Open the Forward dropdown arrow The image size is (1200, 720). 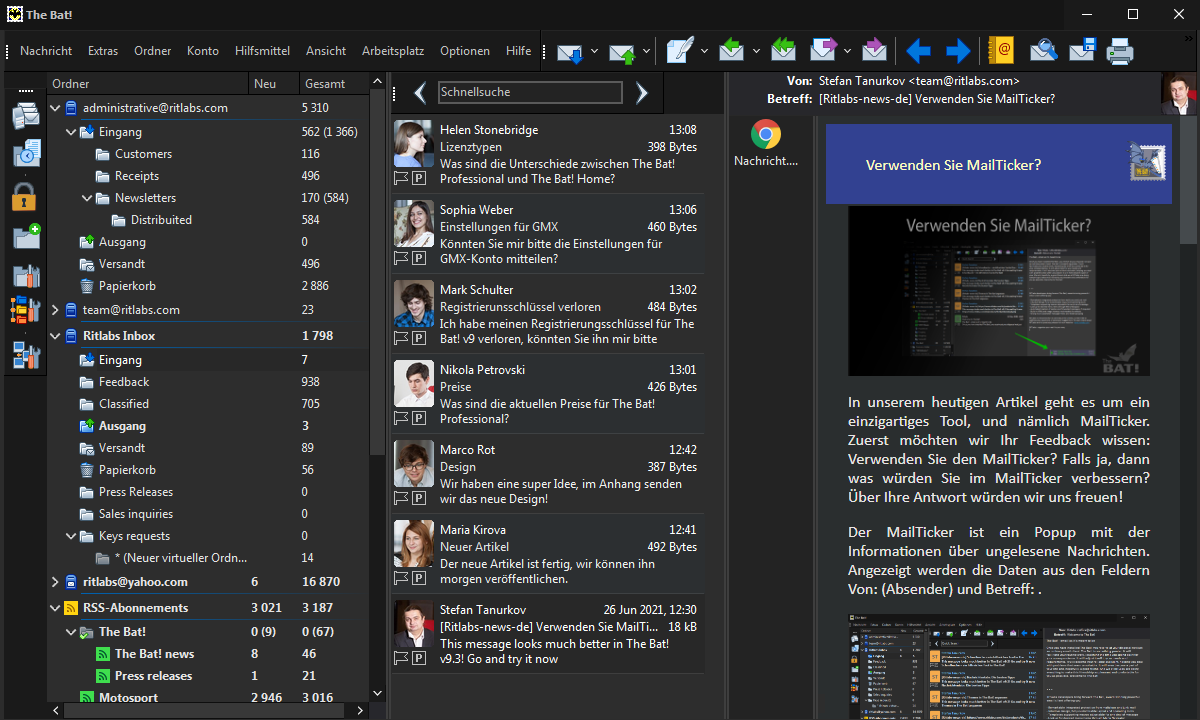click(x=847, y=51)
